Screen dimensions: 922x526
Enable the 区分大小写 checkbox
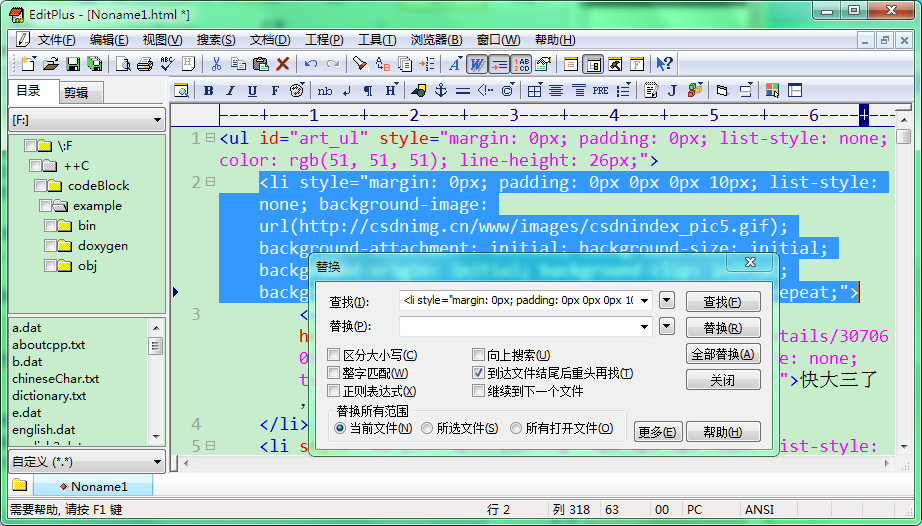[x=333, y=354]
